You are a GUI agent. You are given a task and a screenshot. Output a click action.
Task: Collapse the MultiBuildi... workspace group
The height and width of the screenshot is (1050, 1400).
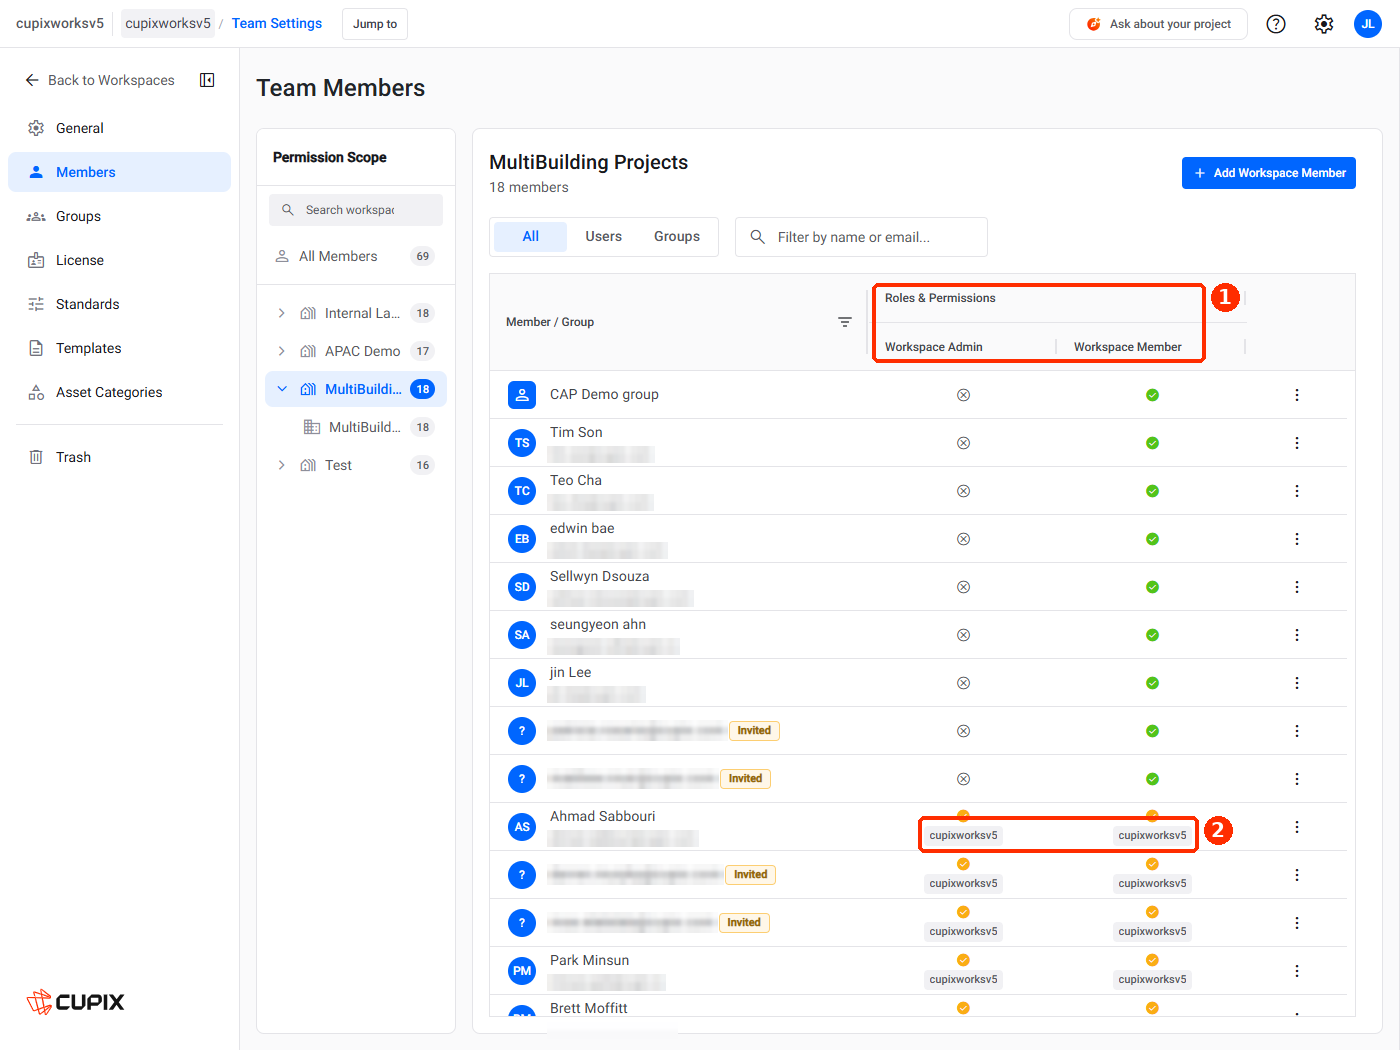click(282, 389)
